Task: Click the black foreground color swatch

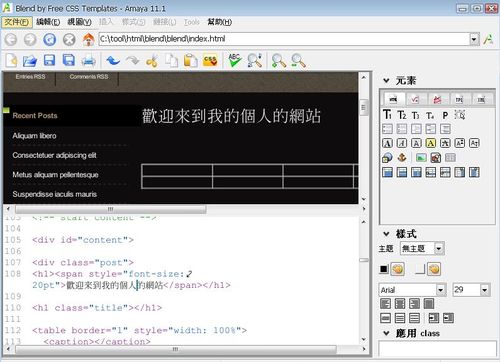Action: pyautogui.click(x=384, y=269)
